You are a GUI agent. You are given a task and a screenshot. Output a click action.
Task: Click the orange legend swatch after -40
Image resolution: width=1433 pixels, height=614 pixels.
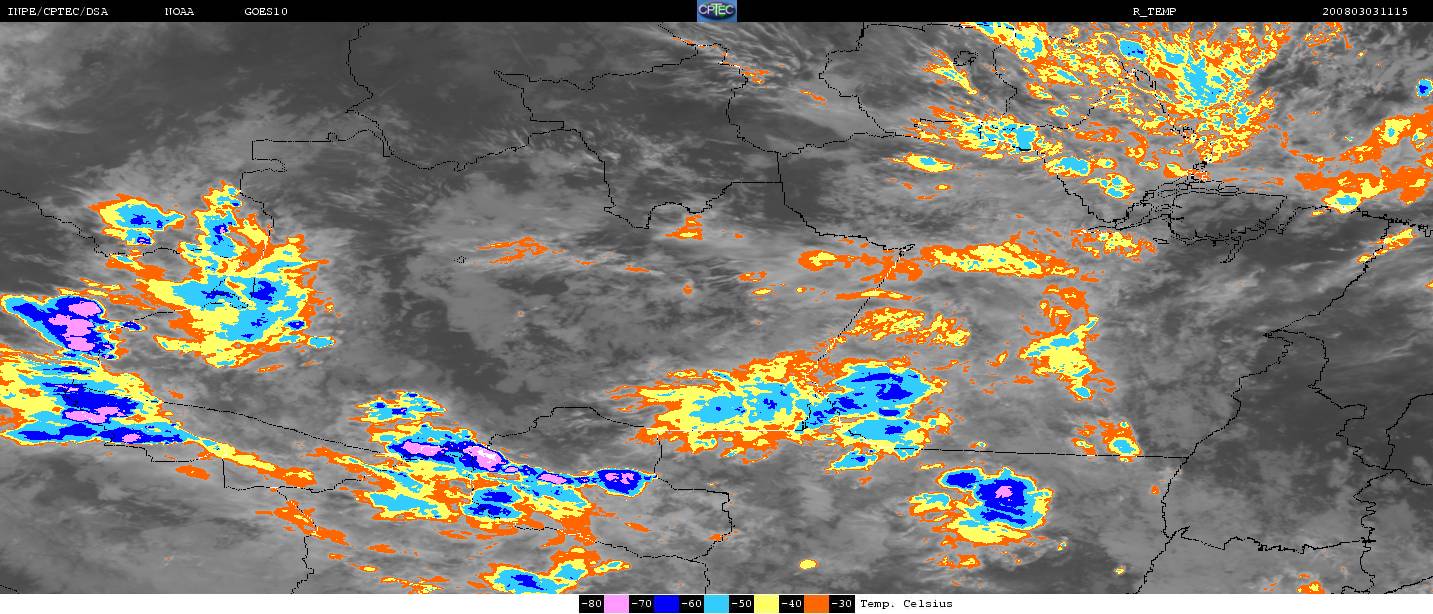point(816,603)
